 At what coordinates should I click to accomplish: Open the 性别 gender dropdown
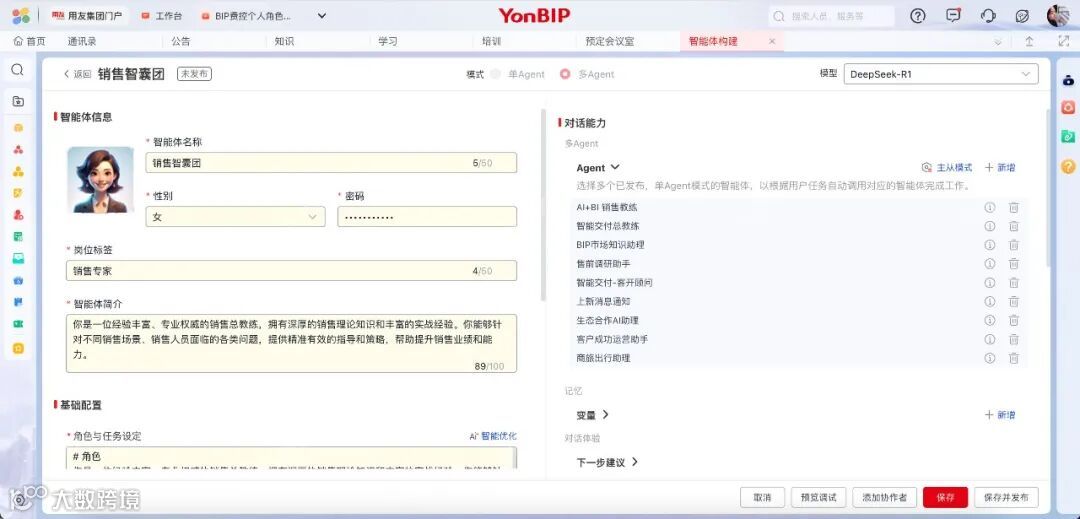pos(235,217)
